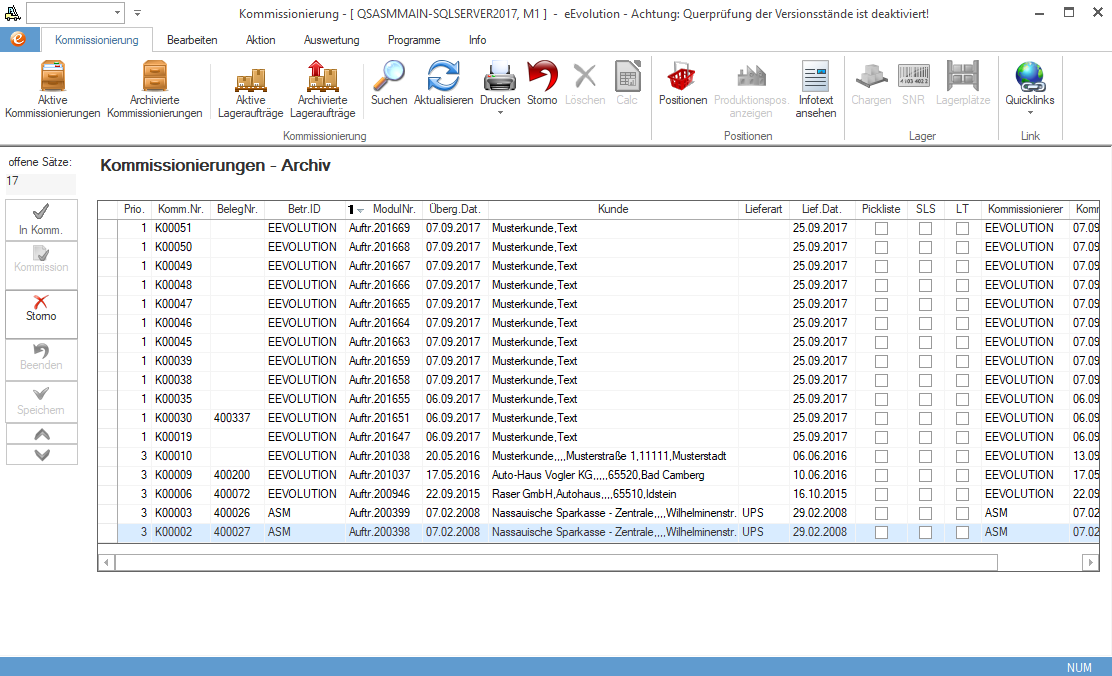Check LT for K00006
This screenshot has height=676, width=1112.
click(x=962, y=494)
